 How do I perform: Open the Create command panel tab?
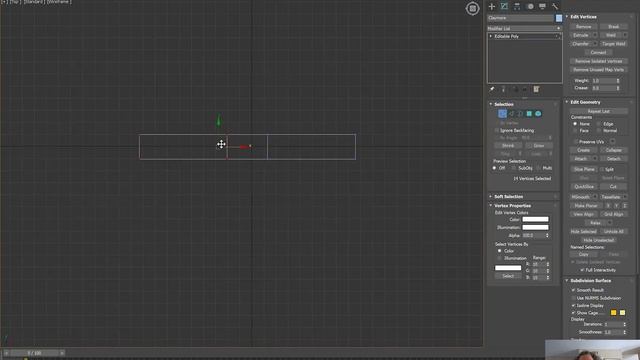pos(492,7)
